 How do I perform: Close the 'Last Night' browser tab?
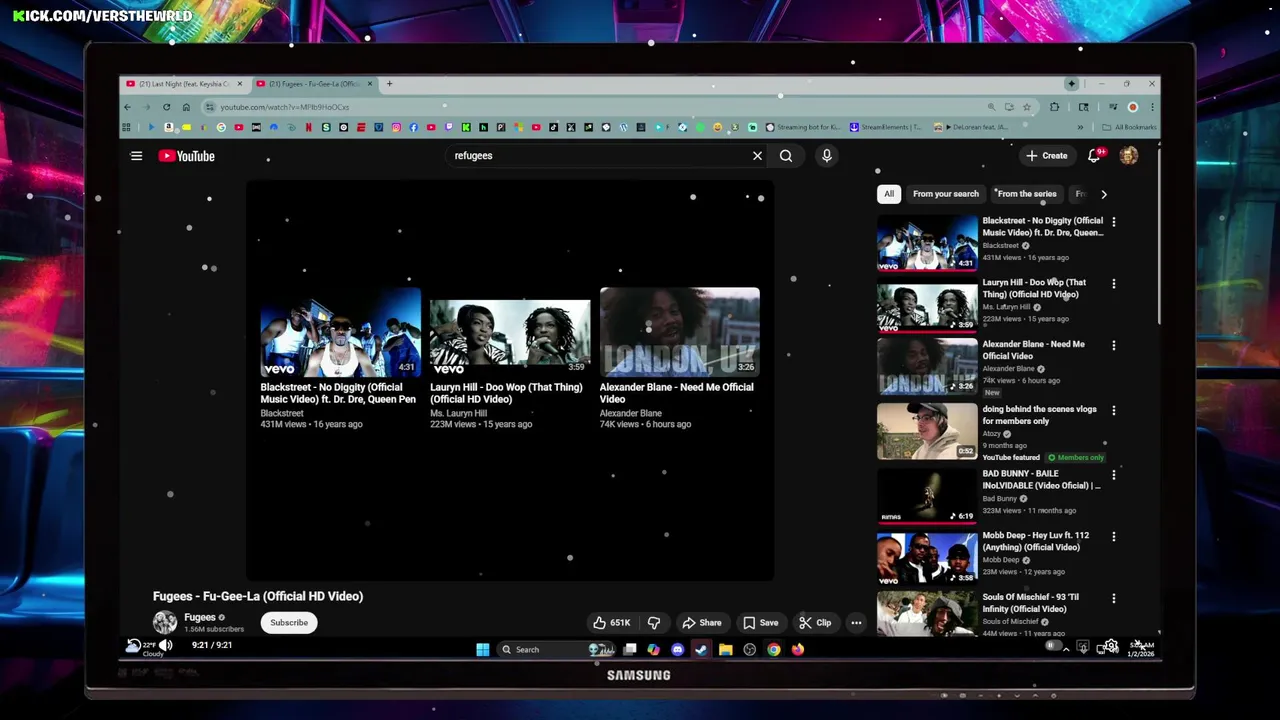(x=240, y=84)
